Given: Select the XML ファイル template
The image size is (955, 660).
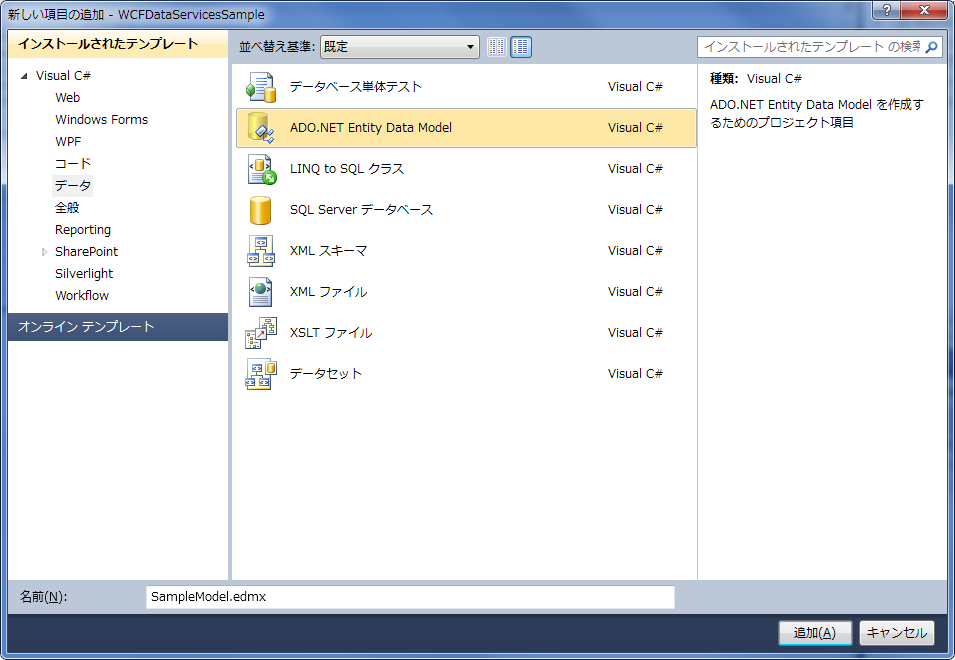Looking at the screenshot, I should [x=466, y=292].
